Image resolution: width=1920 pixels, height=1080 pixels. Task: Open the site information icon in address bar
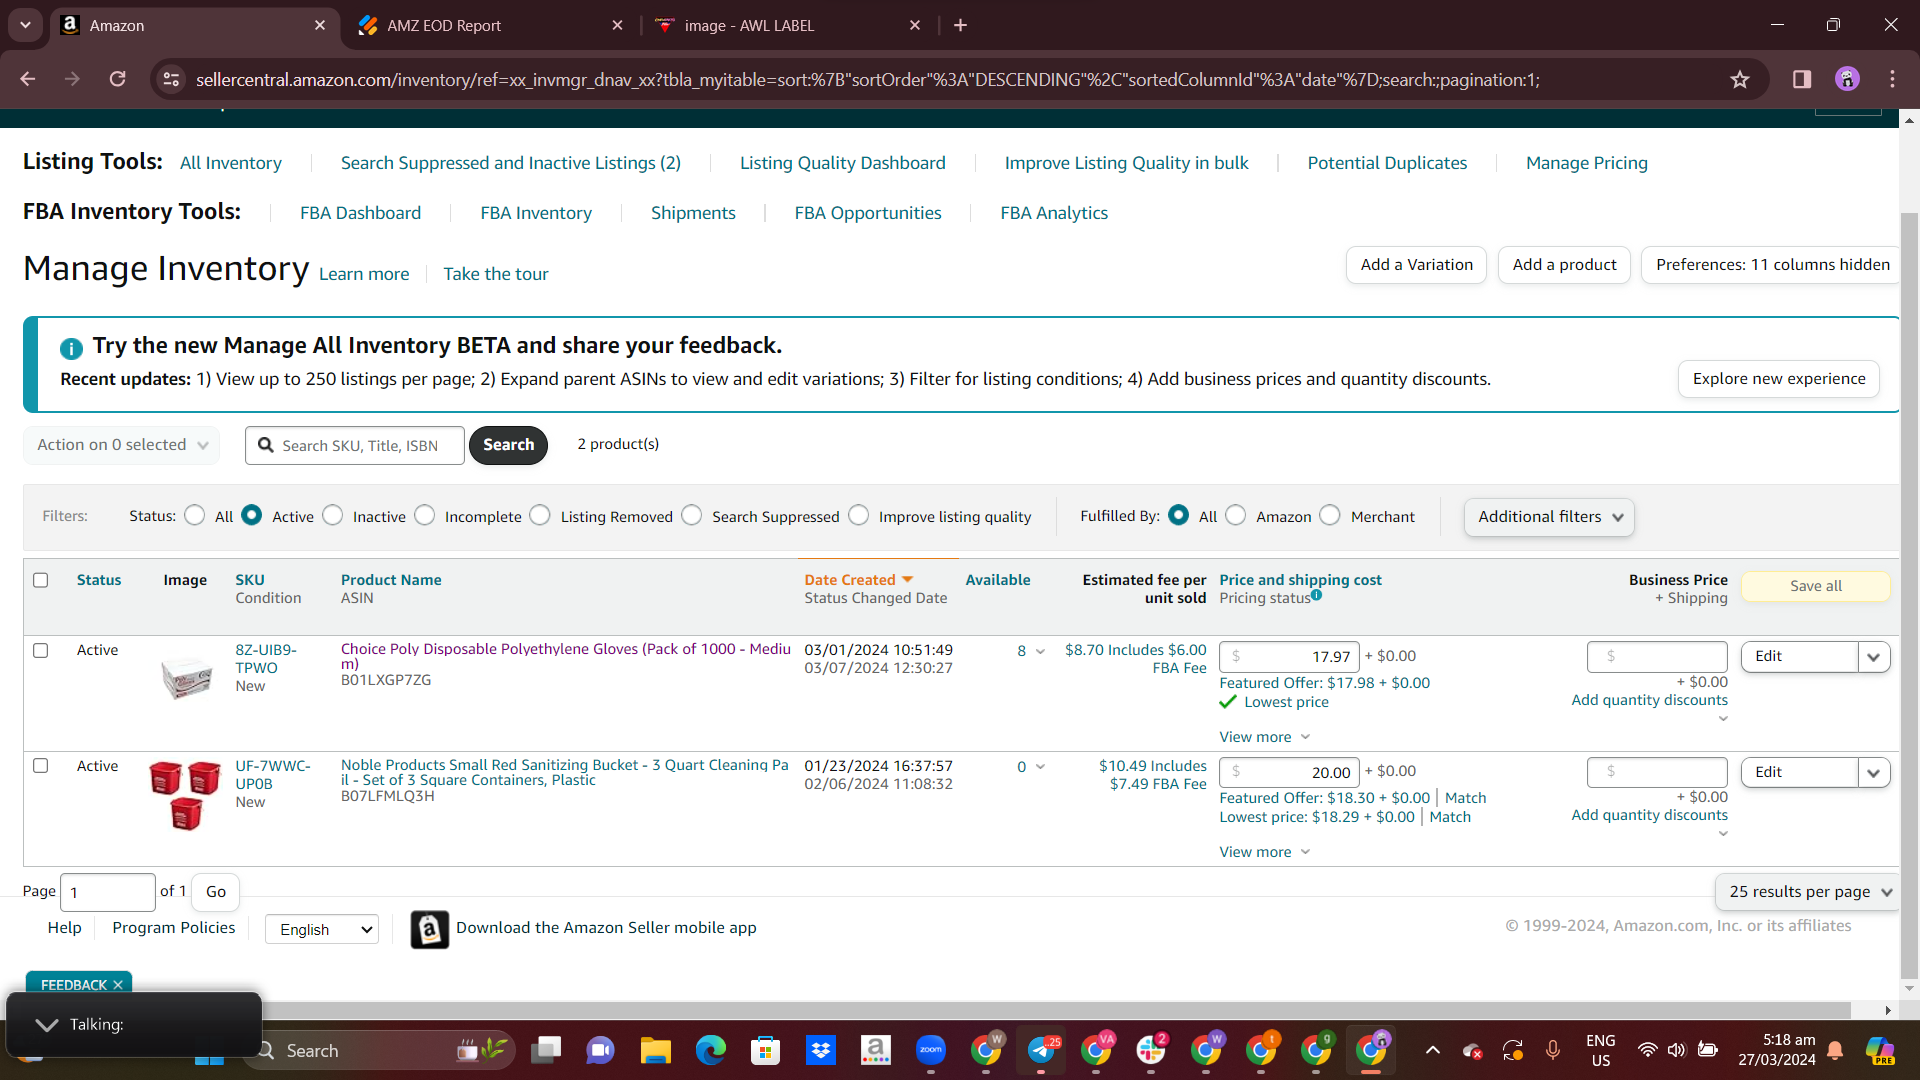172,79
